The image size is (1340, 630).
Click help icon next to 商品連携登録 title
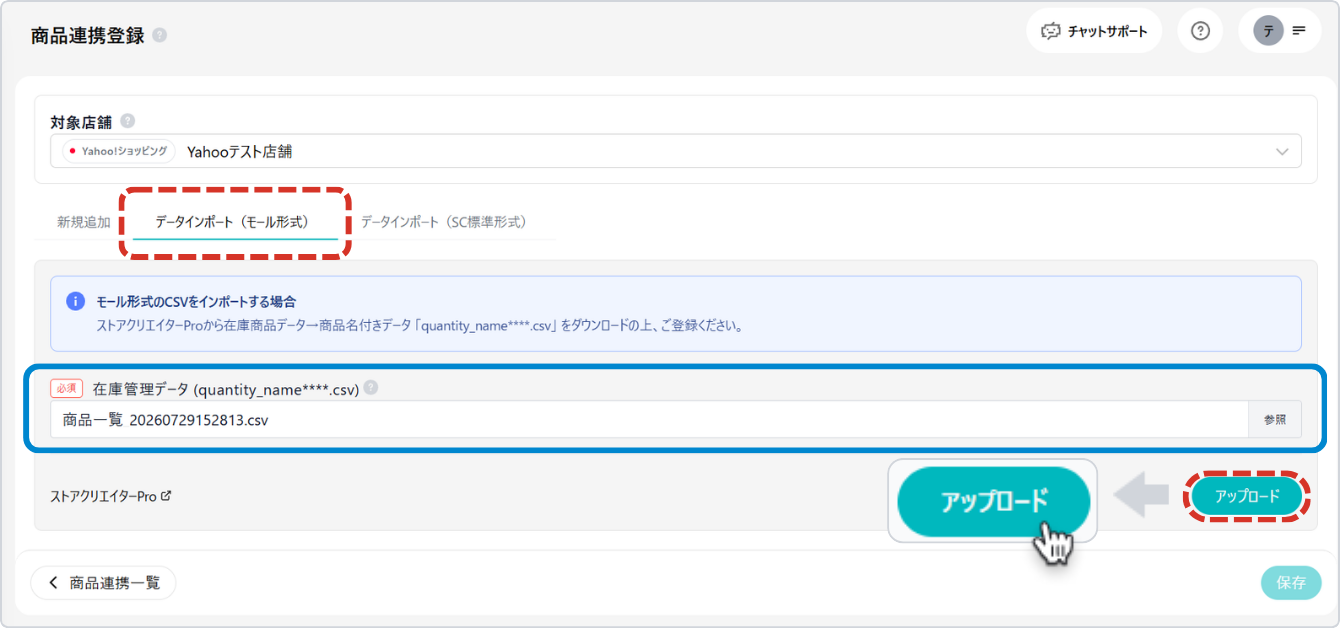(x=160, y=36)
